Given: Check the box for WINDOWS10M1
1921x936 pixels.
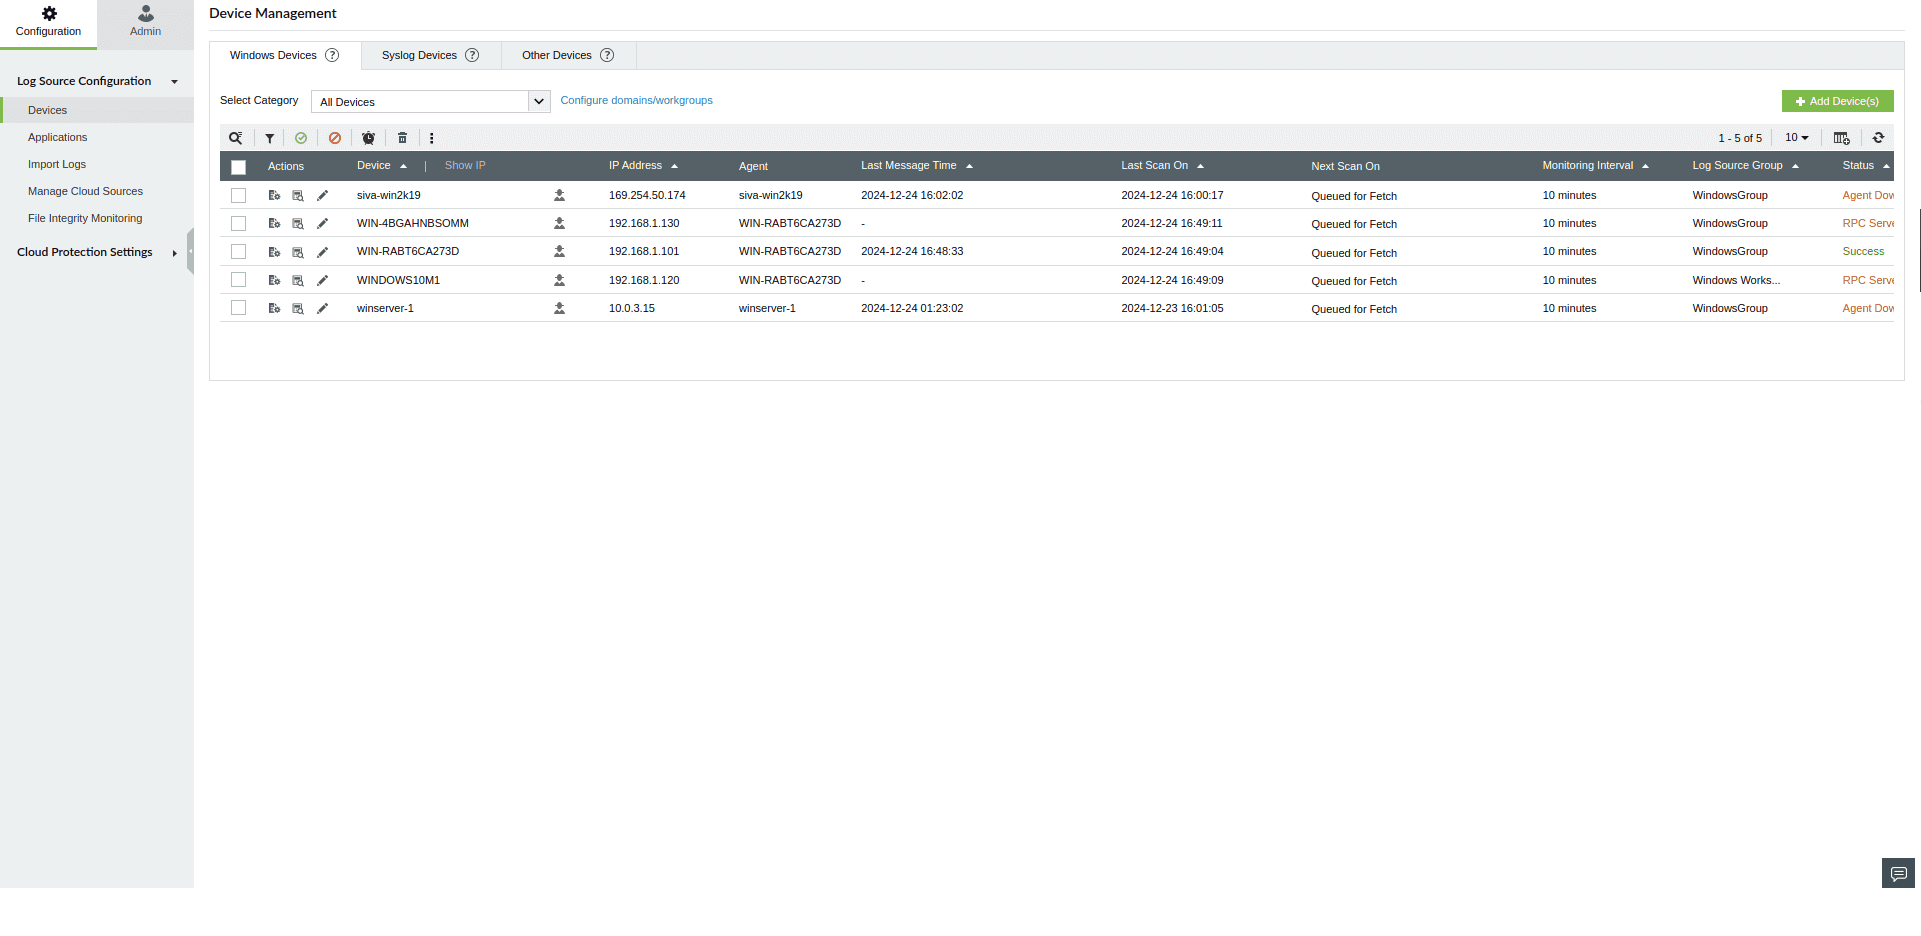Looking at the screenshot, I should (x=238, y=279).
